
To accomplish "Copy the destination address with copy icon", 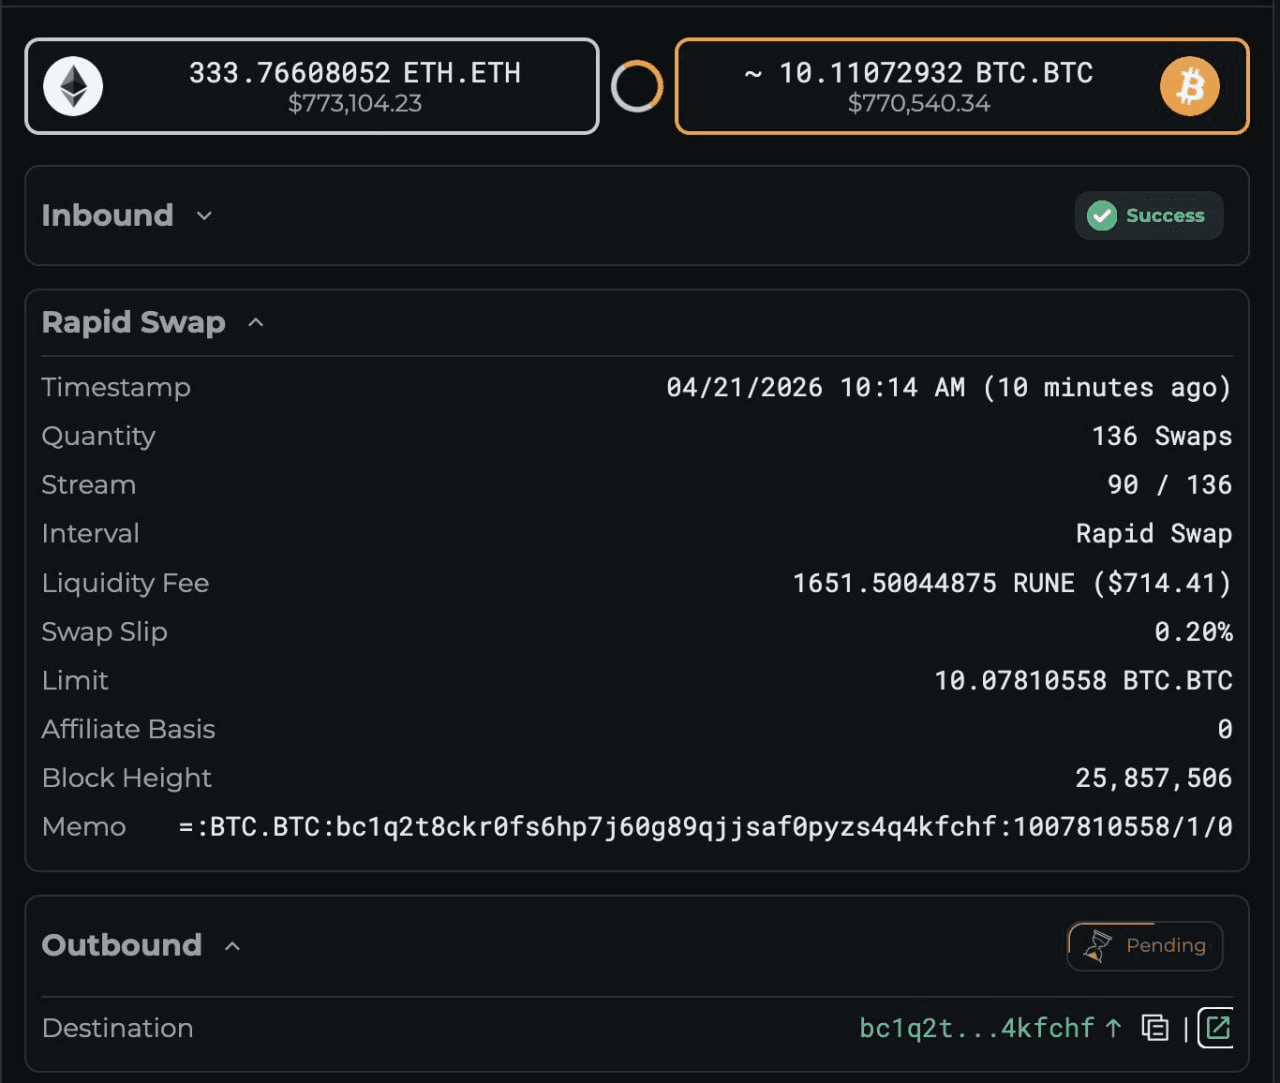I will tap(1155, 1028).
